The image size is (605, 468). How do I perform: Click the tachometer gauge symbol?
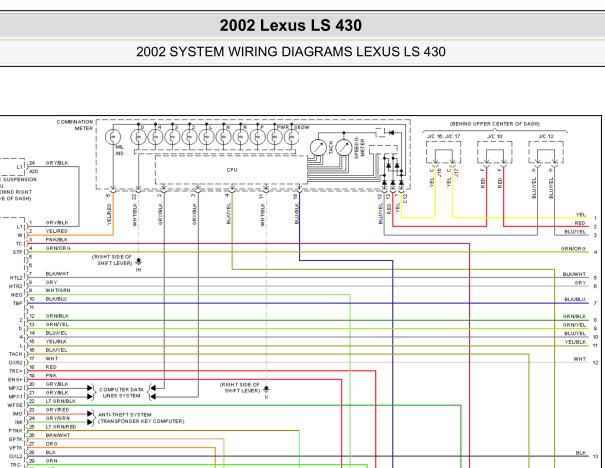tap(318, 147)
